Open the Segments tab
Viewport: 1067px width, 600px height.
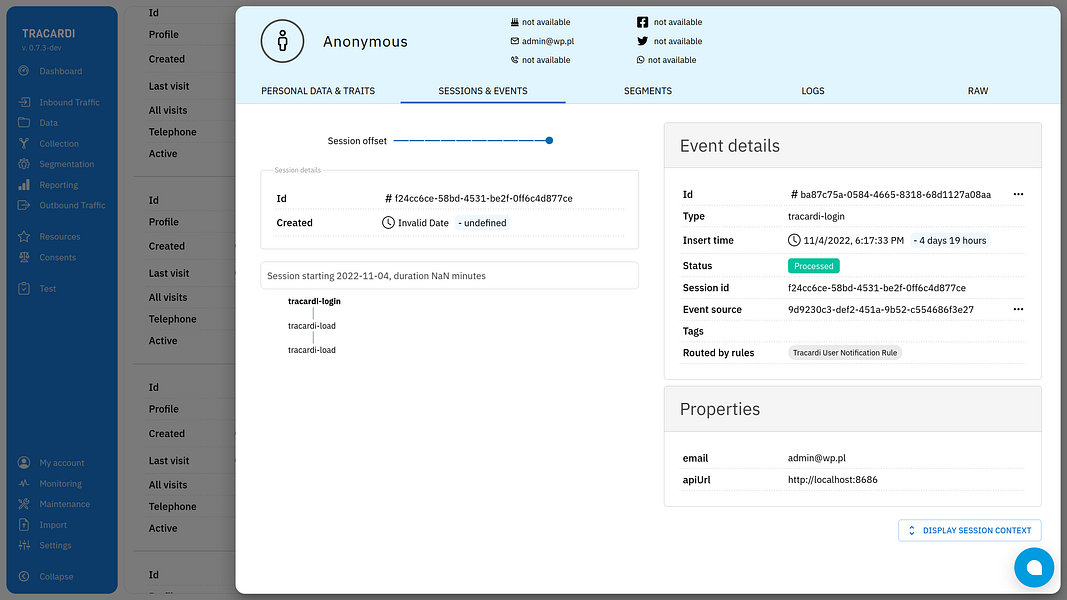[648, 90]
